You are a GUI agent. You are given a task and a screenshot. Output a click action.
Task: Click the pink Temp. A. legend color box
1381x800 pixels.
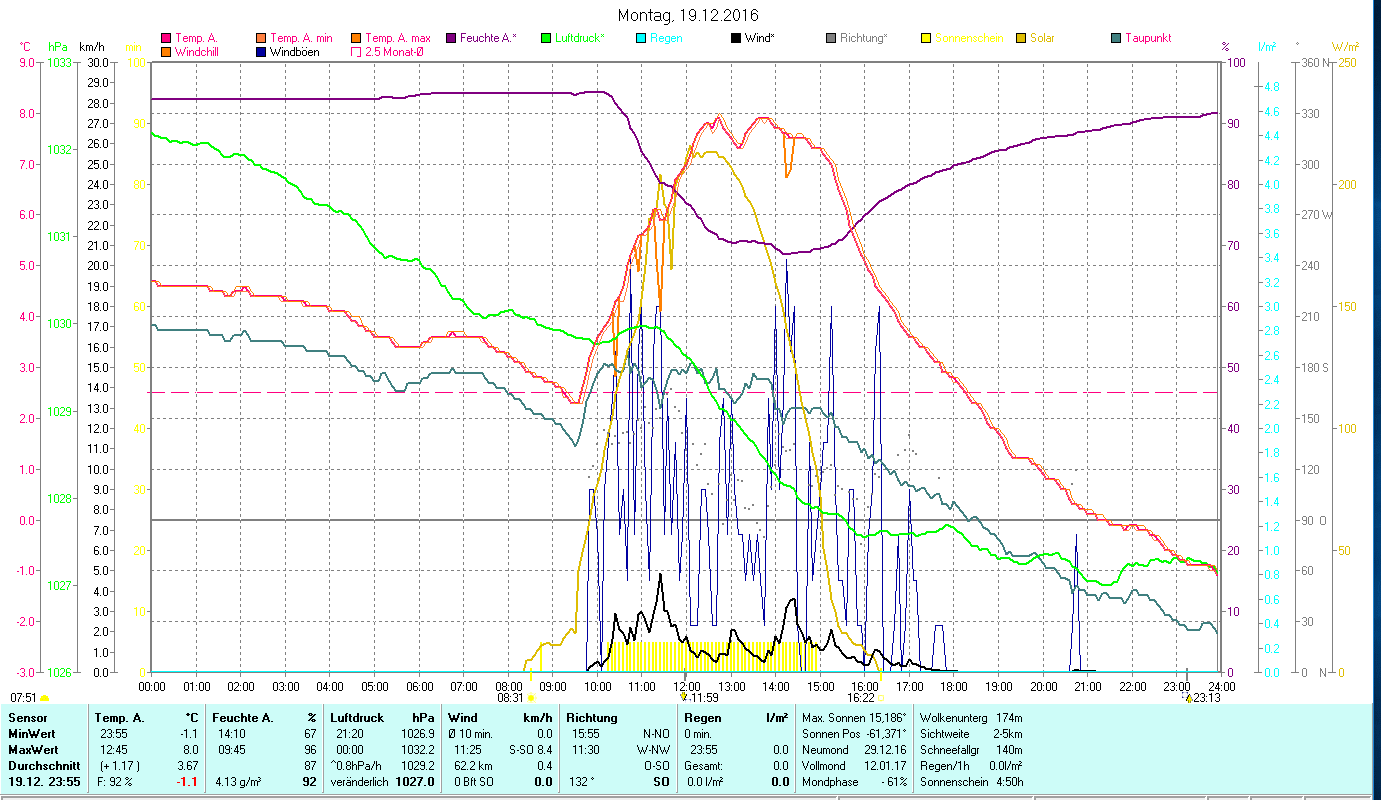166,38
